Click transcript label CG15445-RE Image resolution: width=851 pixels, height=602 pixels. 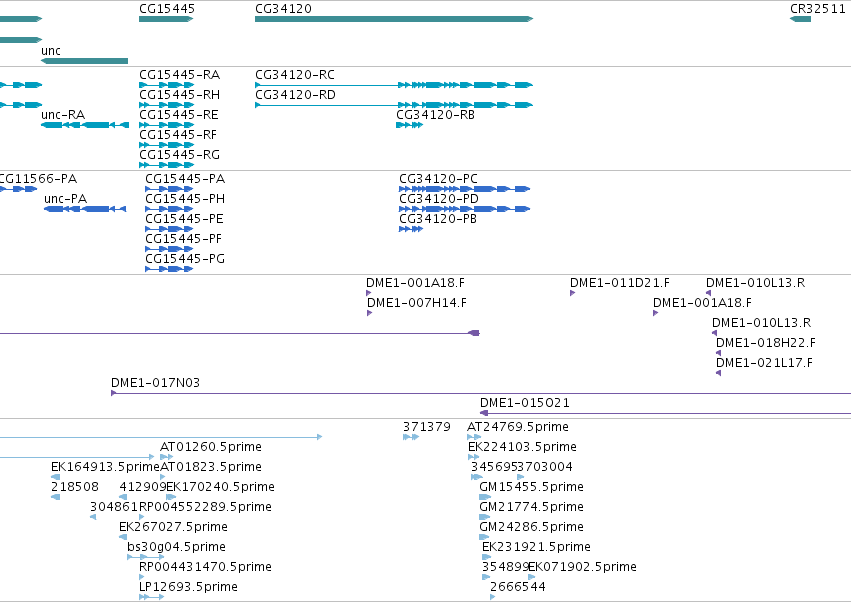pyautogui.click(x=179, y=115)
